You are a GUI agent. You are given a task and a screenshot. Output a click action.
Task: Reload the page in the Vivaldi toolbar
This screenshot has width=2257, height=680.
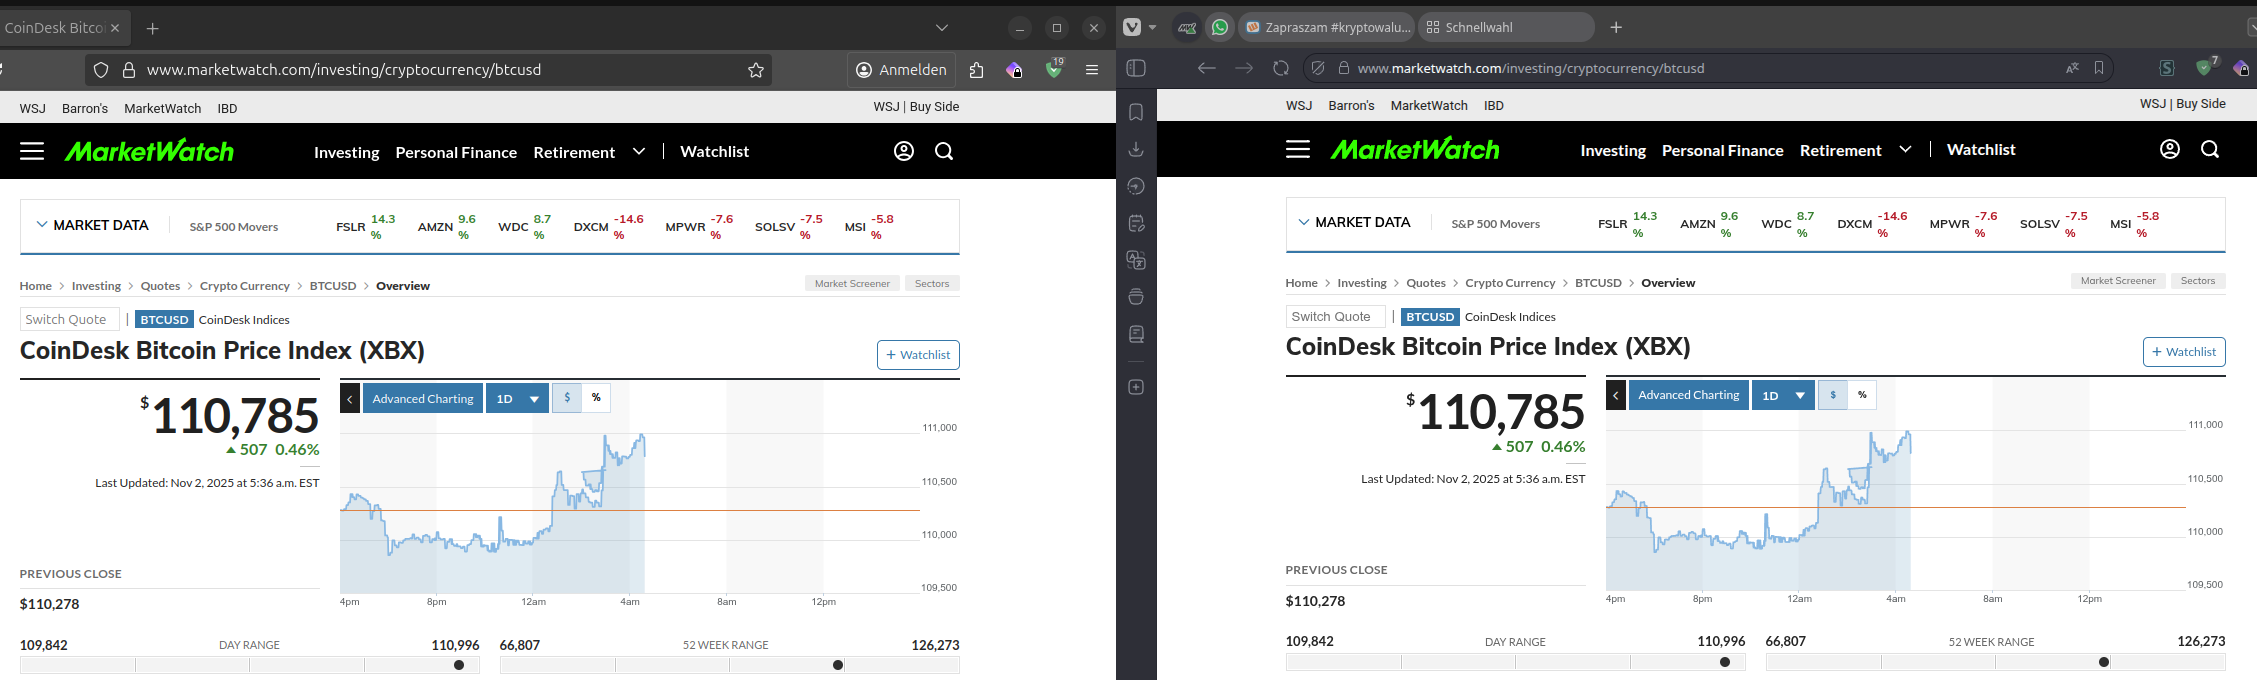point(1281,68)
